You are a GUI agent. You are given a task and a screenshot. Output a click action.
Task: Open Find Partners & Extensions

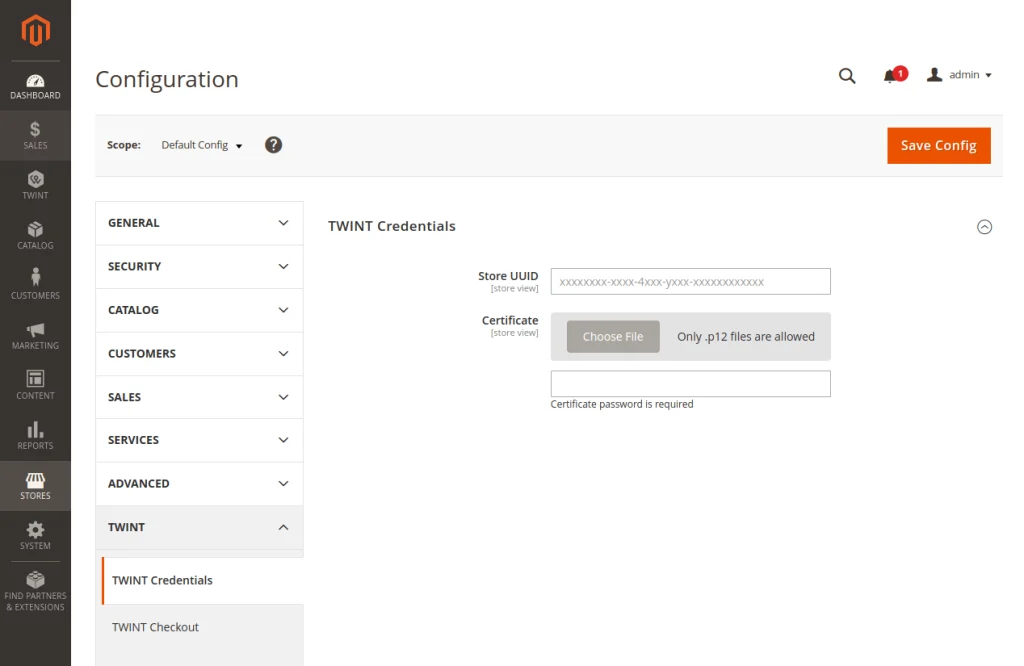[x=35, y=592]
